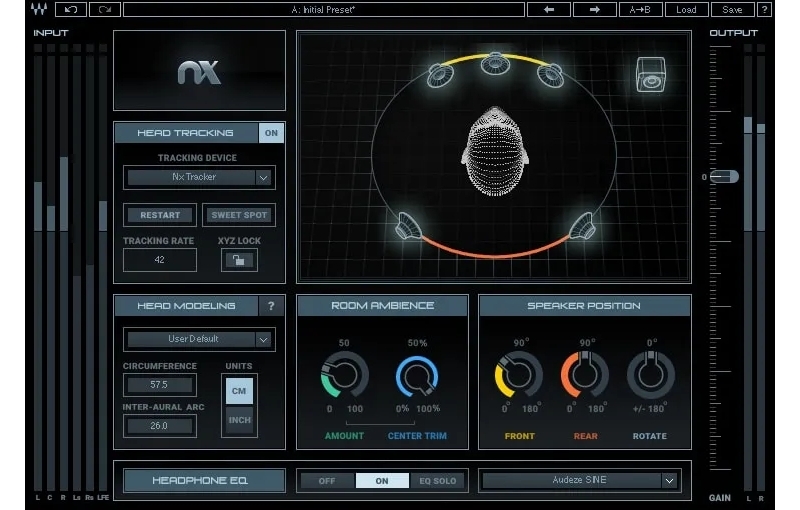Select CM units
Screen dimensions: 800x510
(239, 391)
